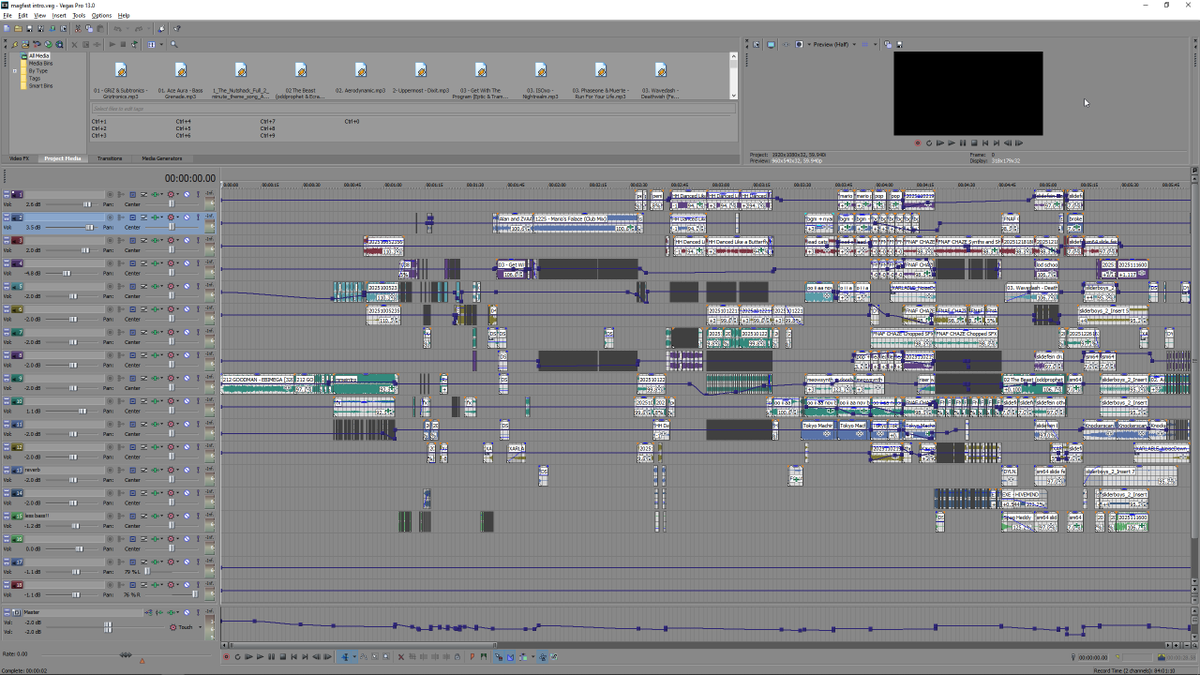Click the 'Select files to edit tags' field
This screenshot has height=675, width=1200.
pos(414,108)
